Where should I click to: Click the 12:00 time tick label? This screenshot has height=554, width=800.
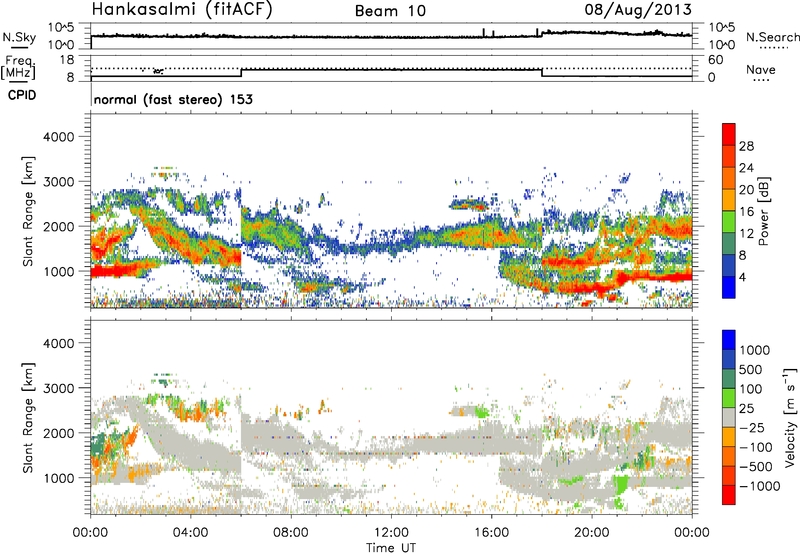pyautogui.click(x=391, y=533)
